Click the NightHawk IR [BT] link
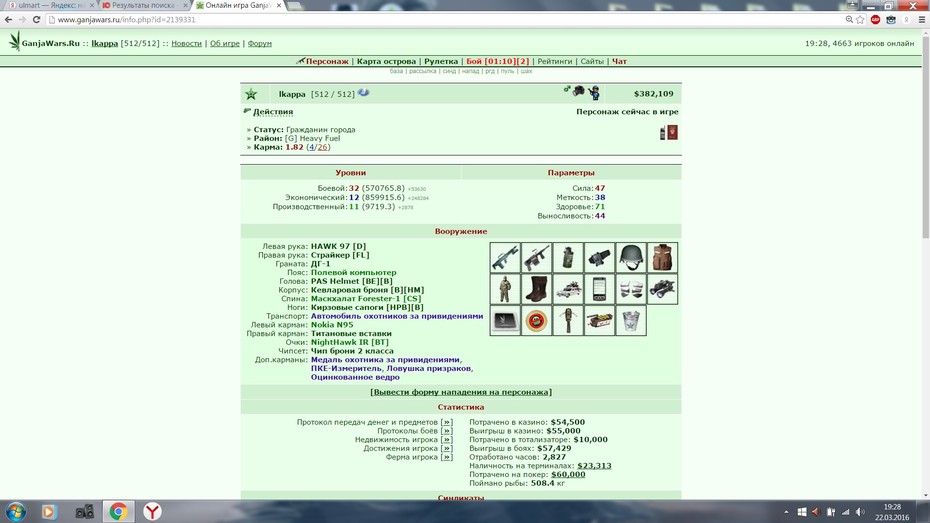 point(349,342)
